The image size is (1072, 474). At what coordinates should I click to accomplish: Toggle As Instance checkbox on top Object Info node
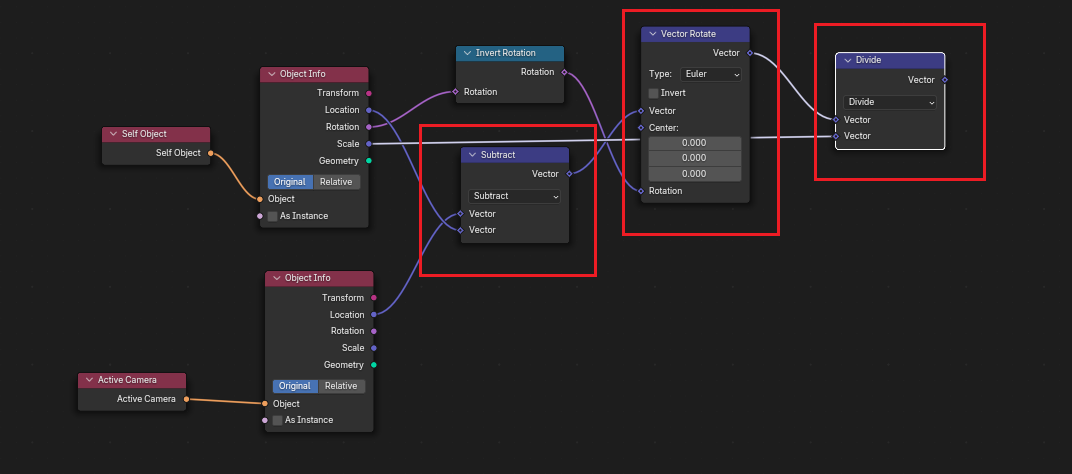[x=272, y=216]
